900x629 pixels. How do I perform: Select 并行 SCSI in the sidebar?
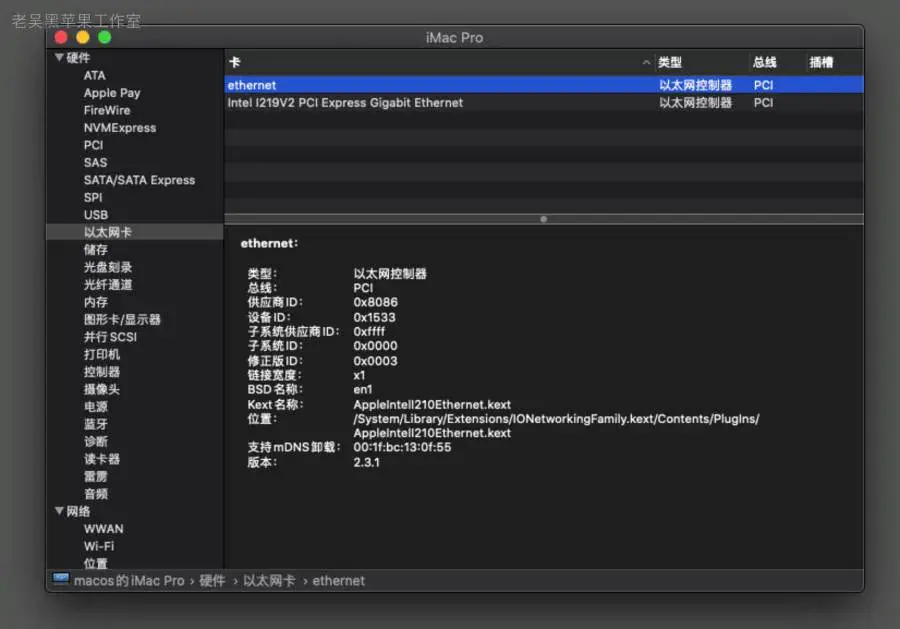click(110, 337)
